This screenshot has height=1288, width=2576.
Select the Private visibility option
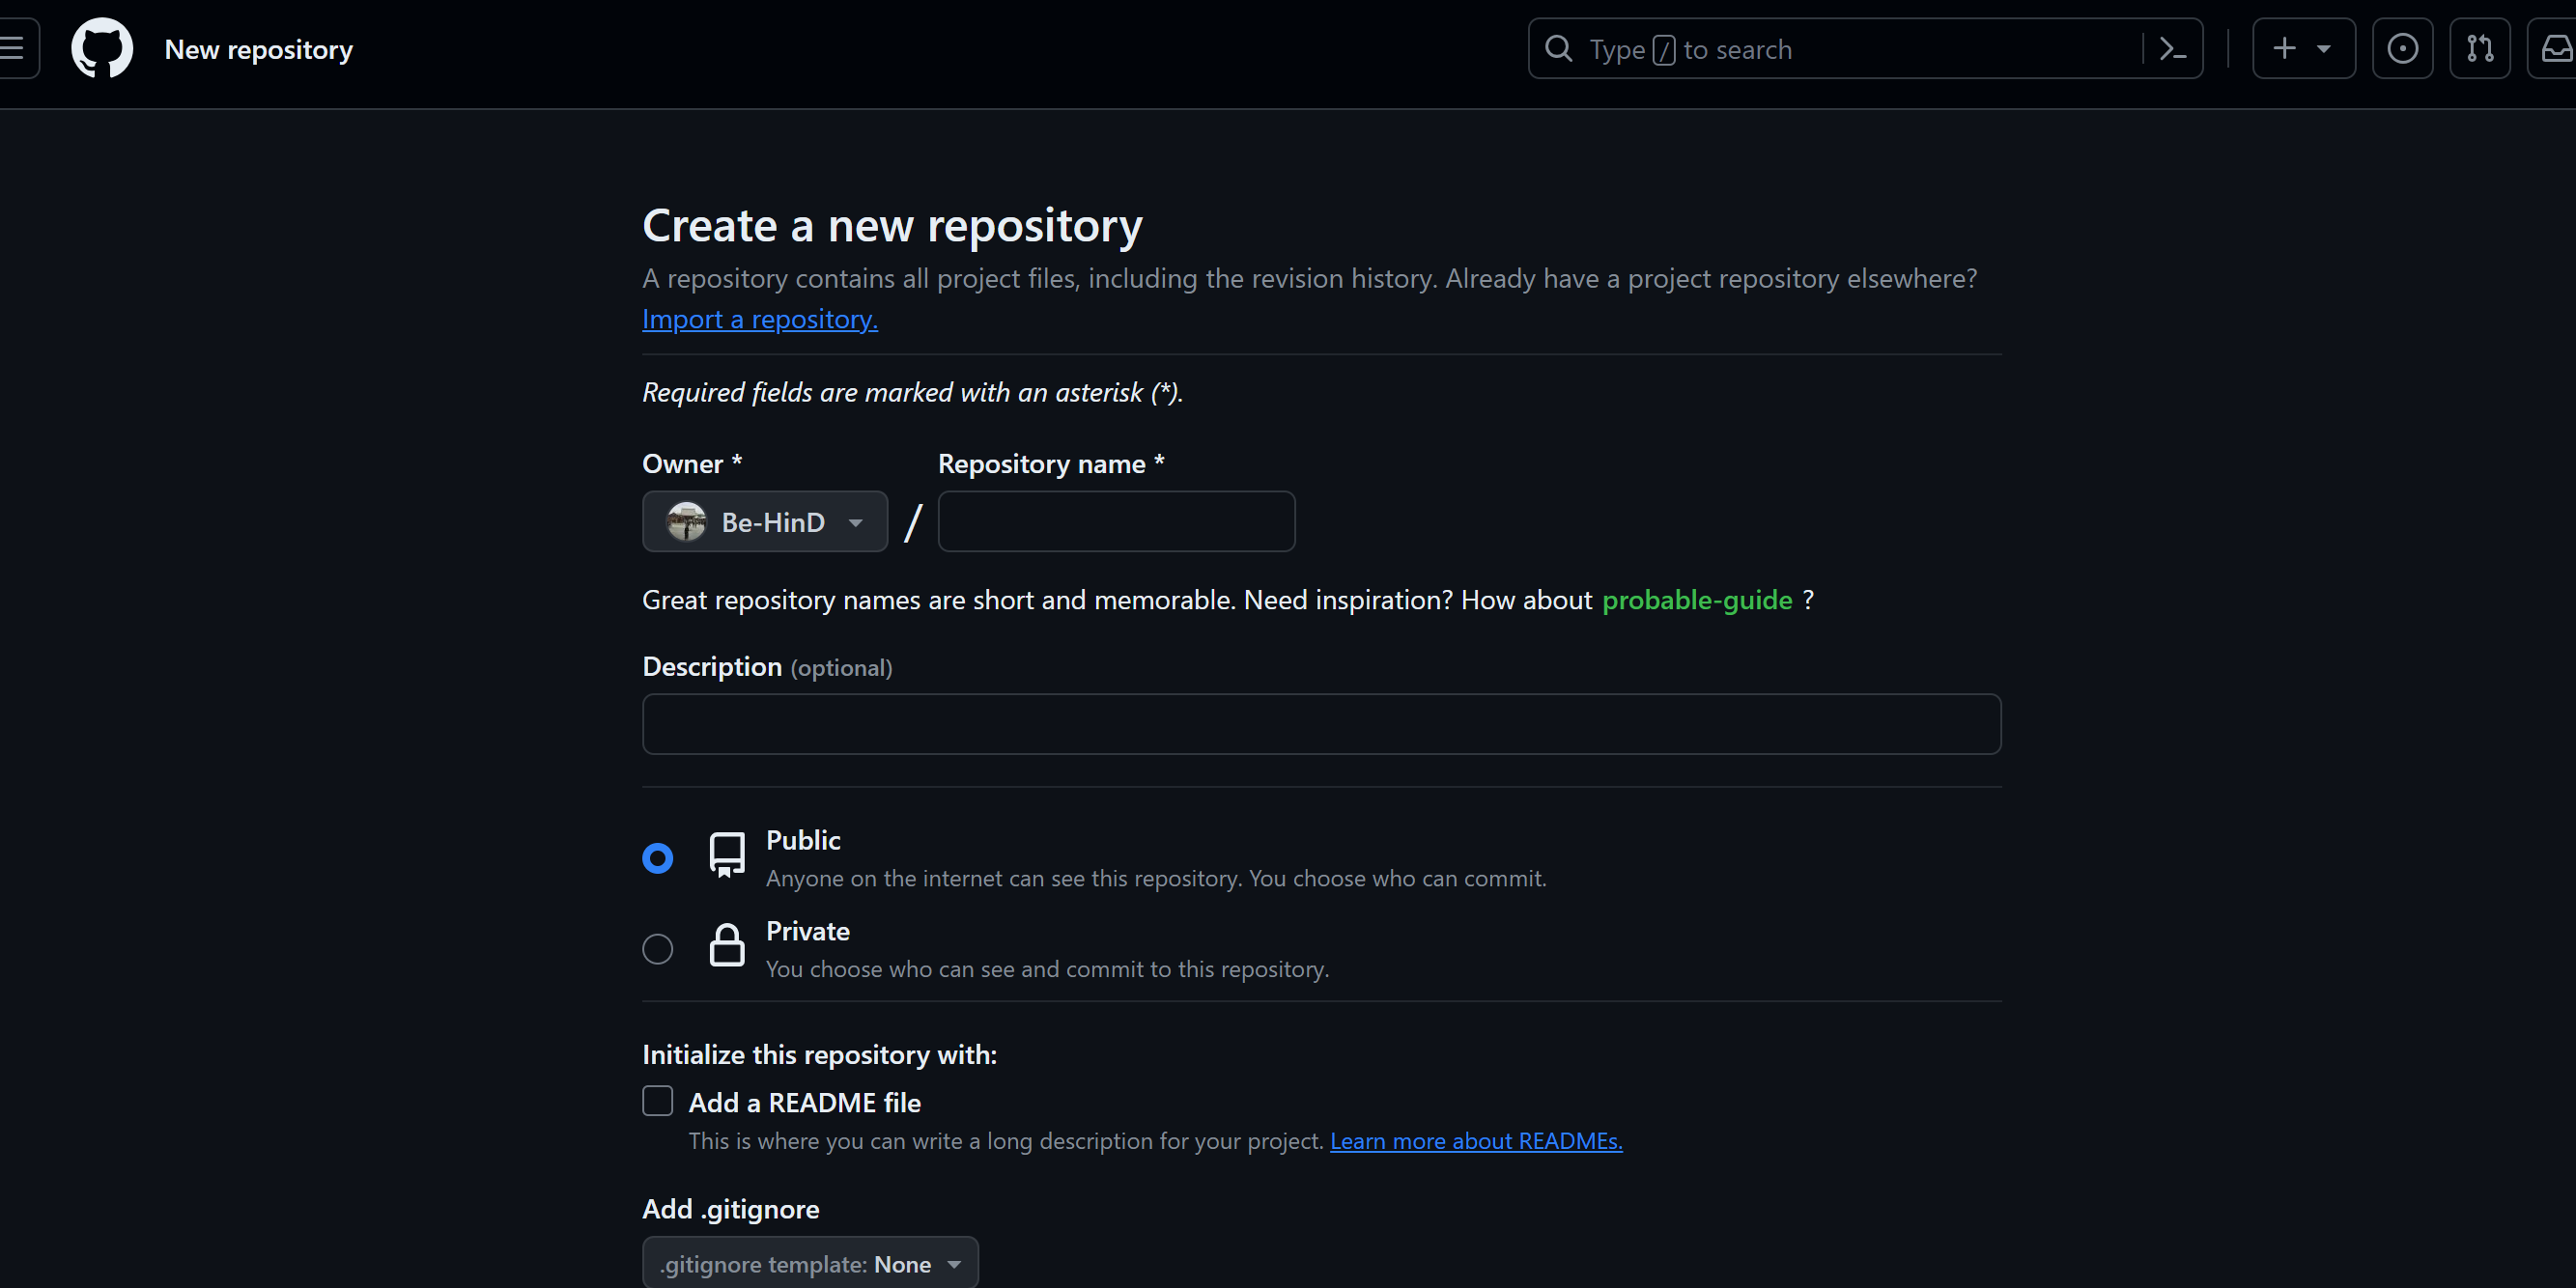click(x=658, y=949)
